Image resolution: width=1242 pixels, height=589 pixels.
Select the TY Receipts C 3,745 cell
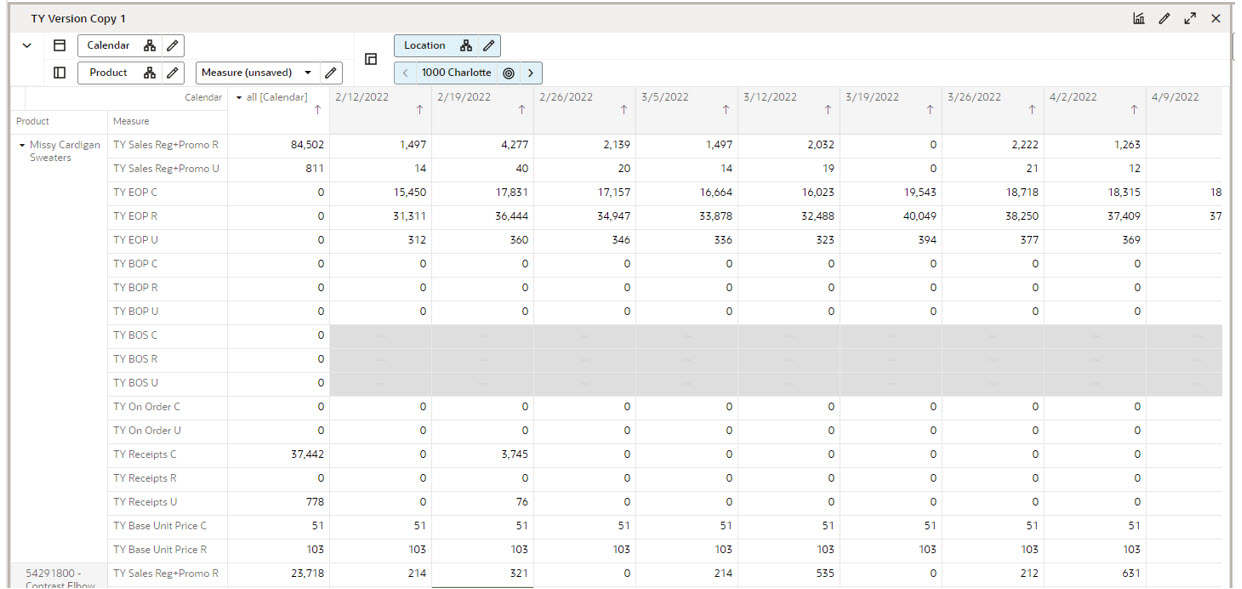point(483,454)
